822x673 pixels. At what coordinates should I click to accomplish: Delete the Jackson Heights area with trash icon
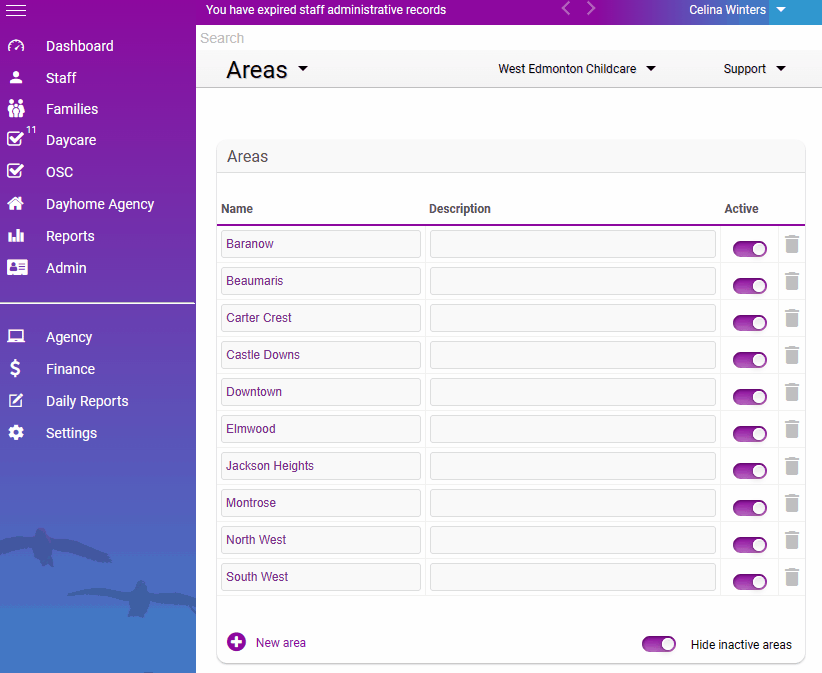(x=792, y=466)
